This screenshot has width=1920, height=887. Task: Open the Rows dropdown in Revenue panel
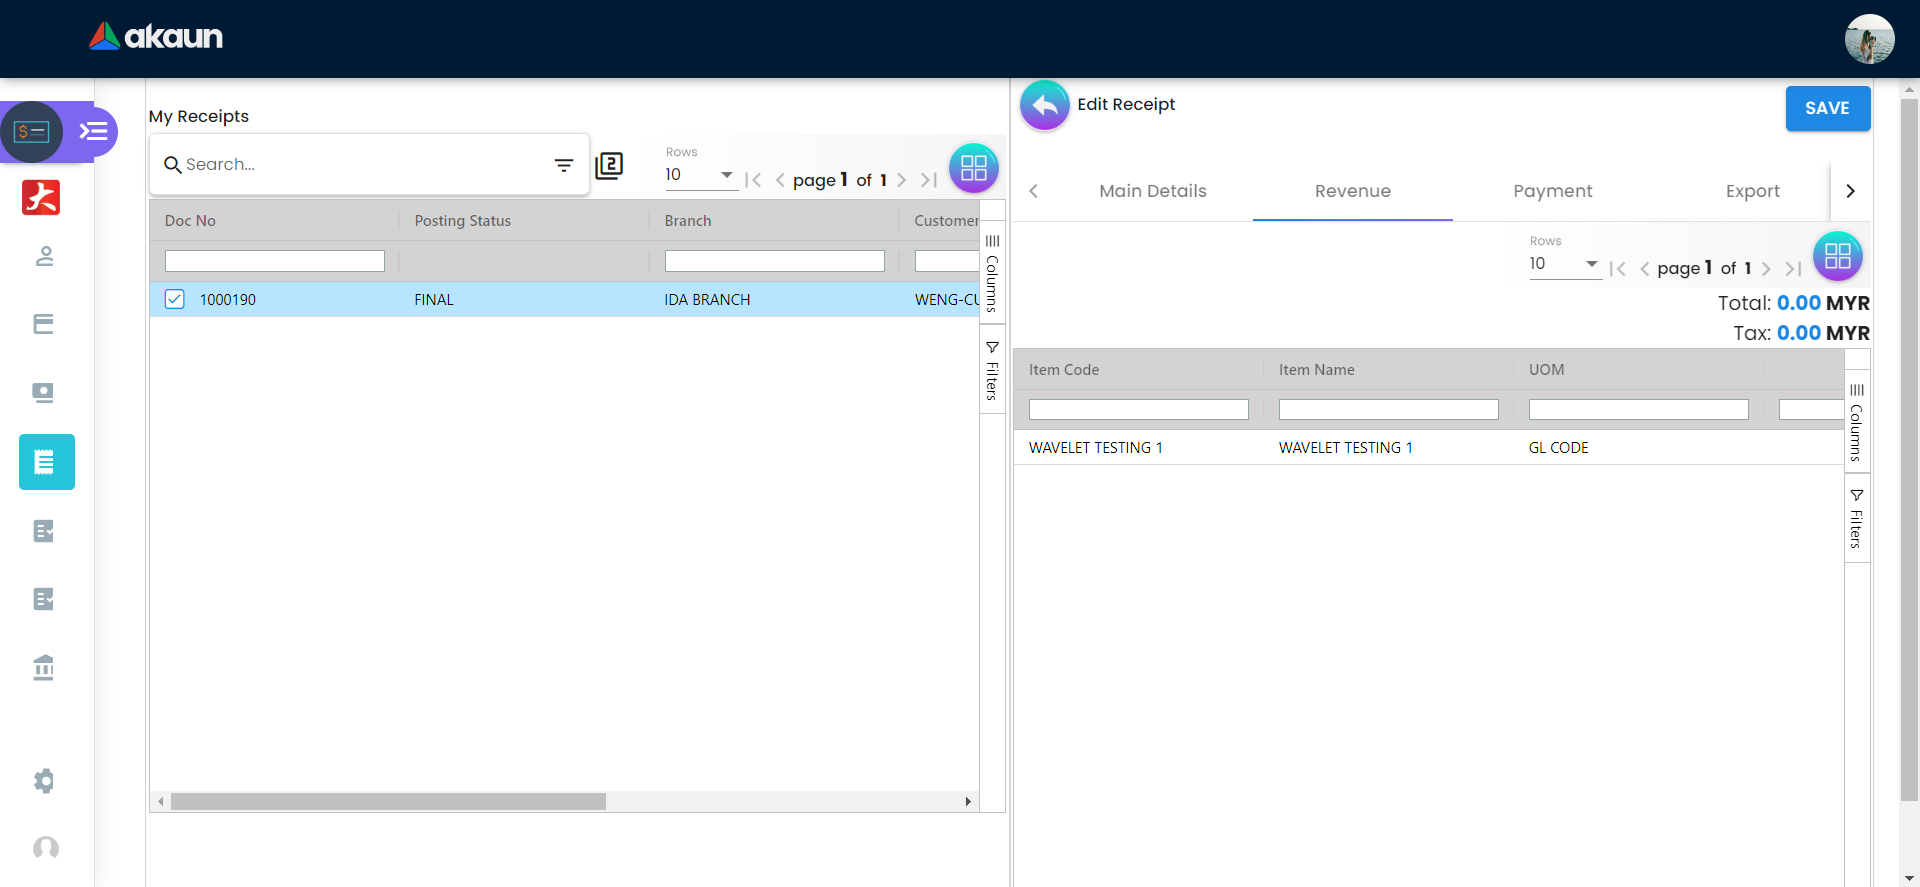pos(1564,264)
